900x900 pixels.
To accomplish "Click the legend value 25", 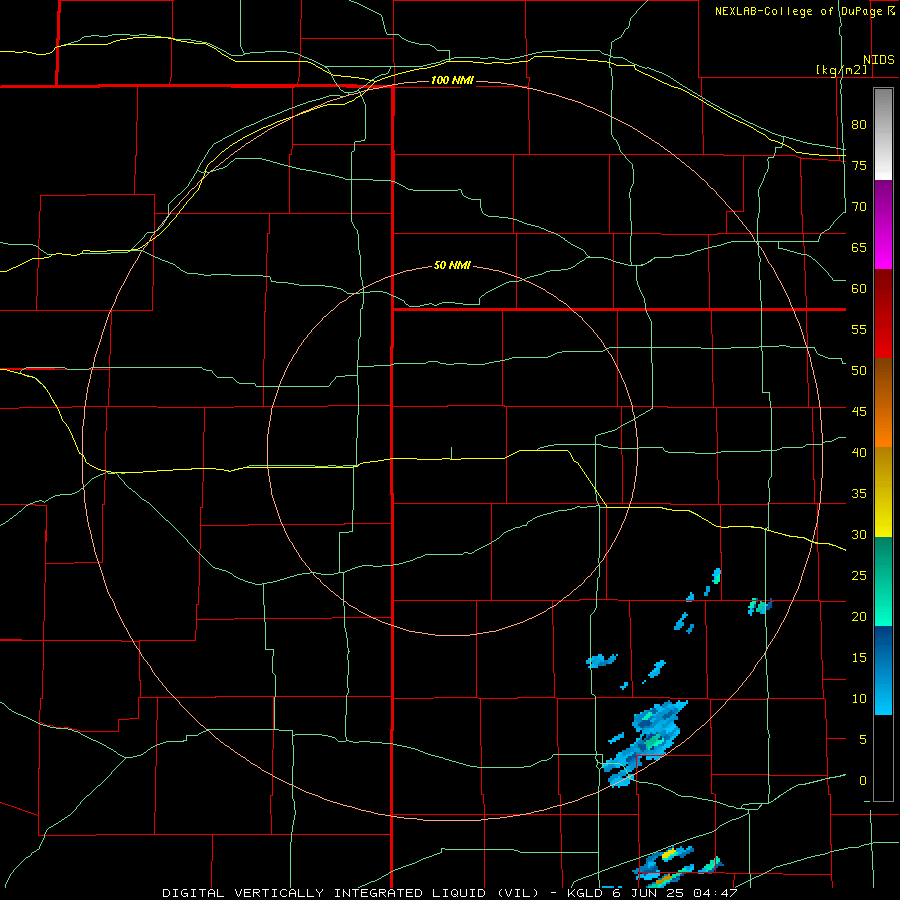I will click(x=859, y=576).
